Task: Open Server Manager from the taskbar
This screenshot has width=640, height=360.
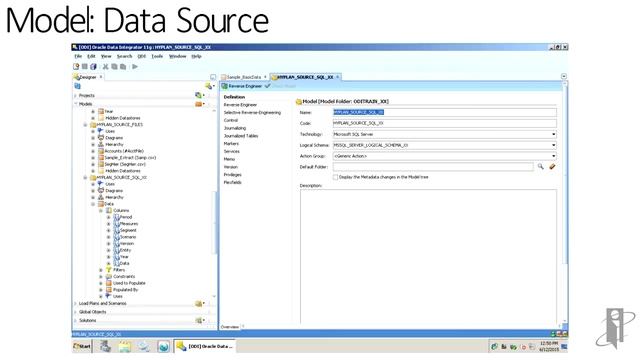Action: click(x=106, y=346)
